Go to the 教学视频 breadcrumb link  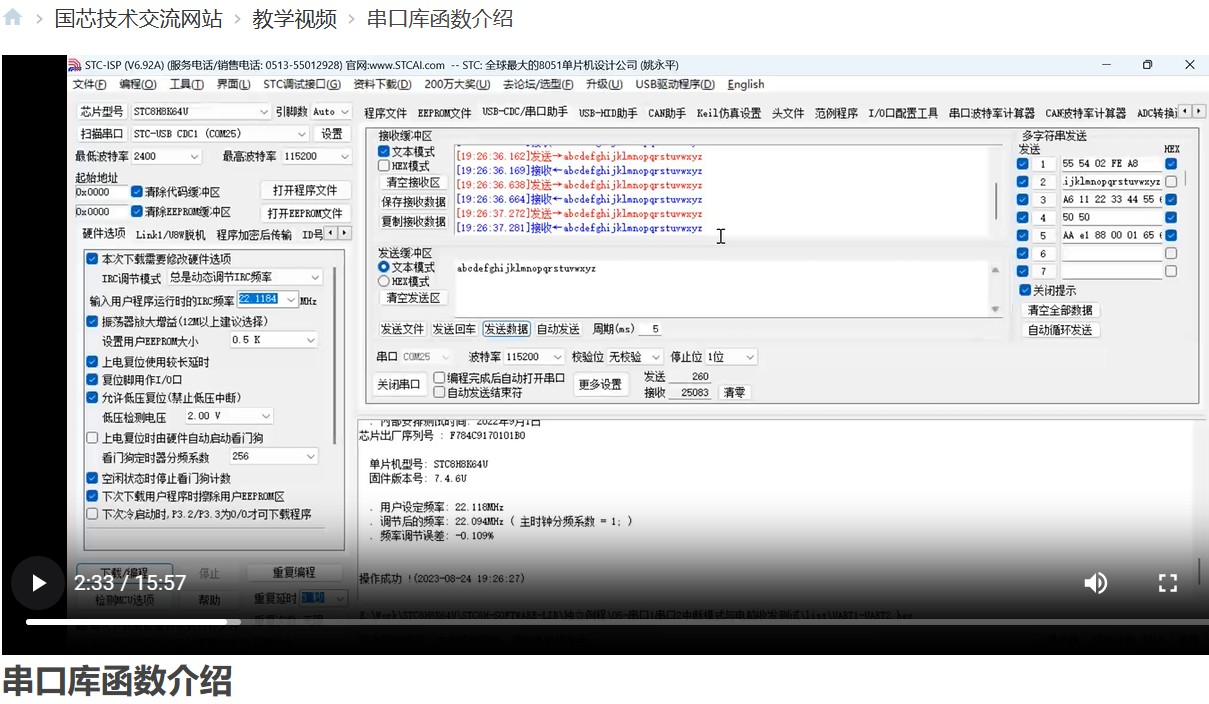tap(294, 18)
